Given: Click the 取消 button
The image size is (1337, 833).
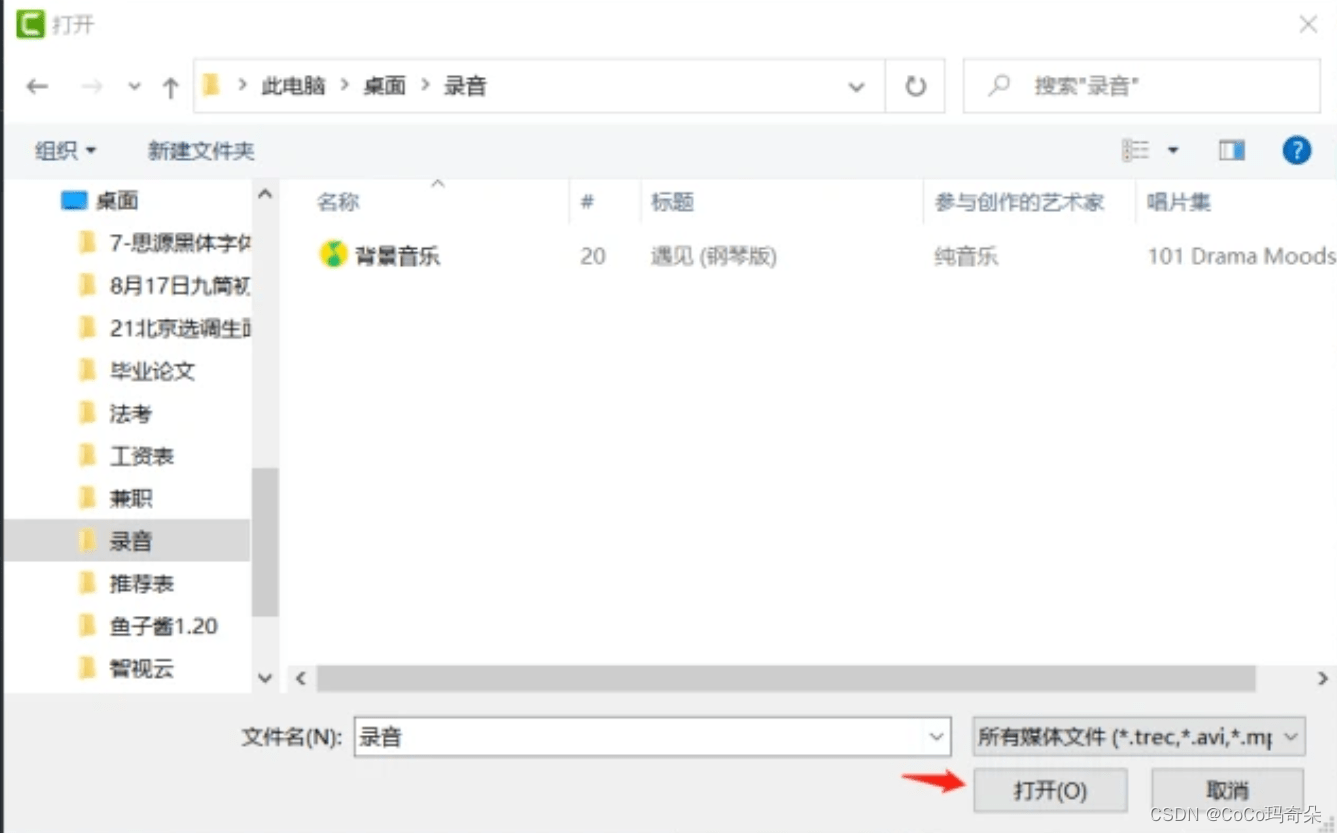Looking at the screenshot, I should pos(1227,790).
